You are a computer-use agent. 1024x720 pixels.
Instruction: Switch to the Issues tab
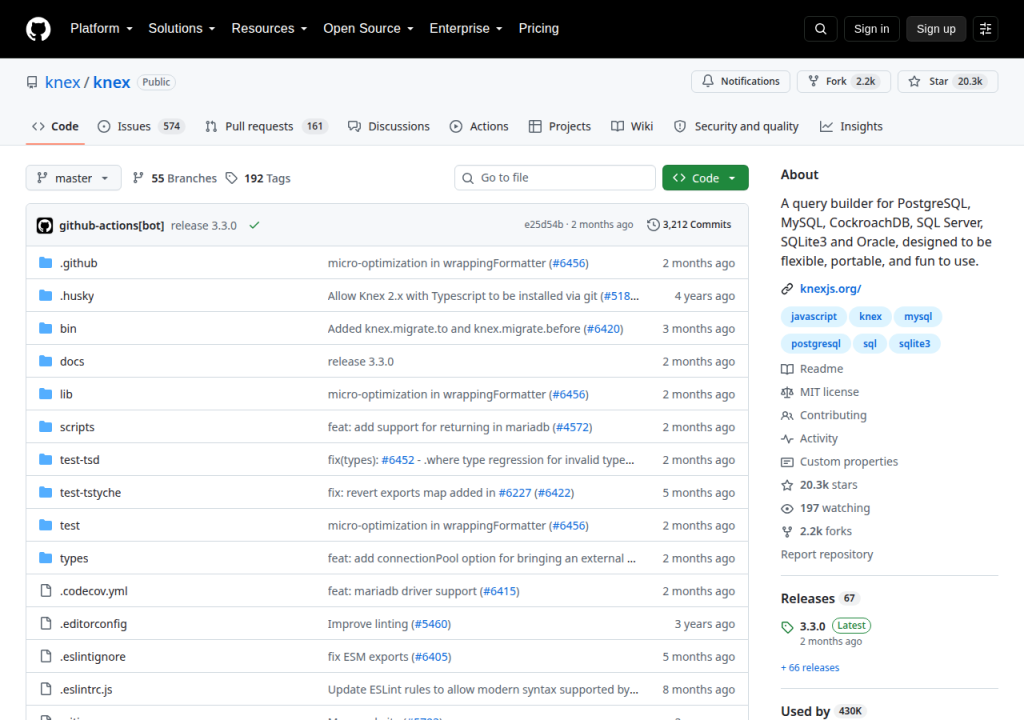pos(141,127)
